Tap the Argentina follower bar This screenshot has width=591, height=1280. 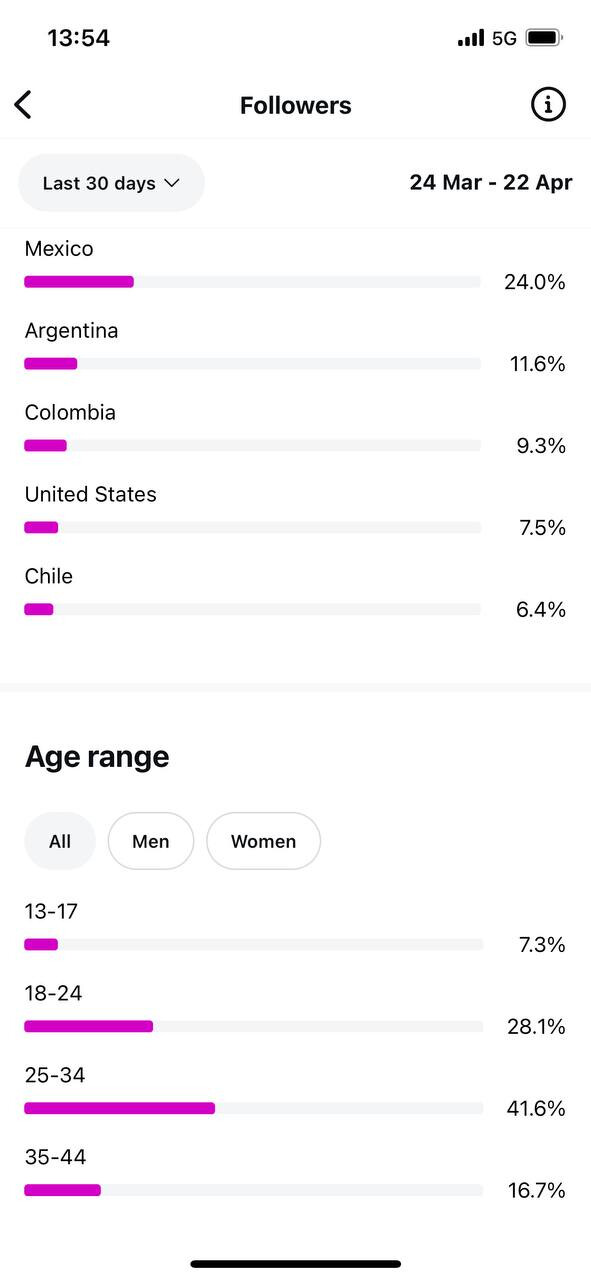(x=252, y=364)
